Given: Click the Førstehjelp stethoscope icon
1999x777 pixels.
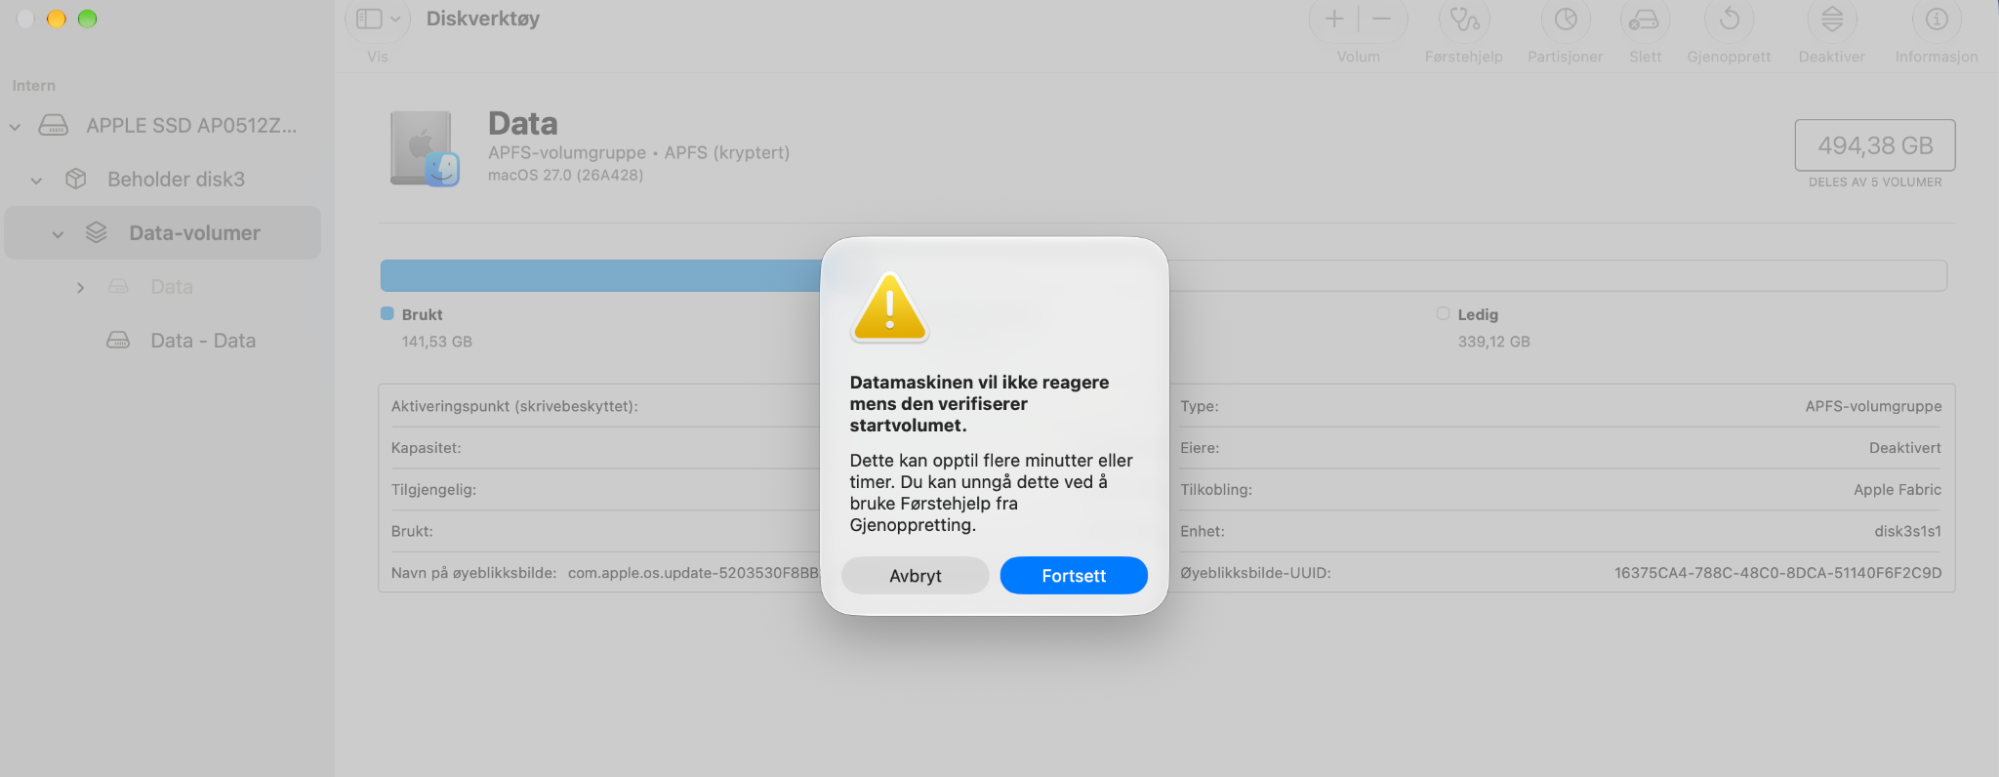Looking at the screenshot, I should pyautogui.click(x=1464, y=19).
